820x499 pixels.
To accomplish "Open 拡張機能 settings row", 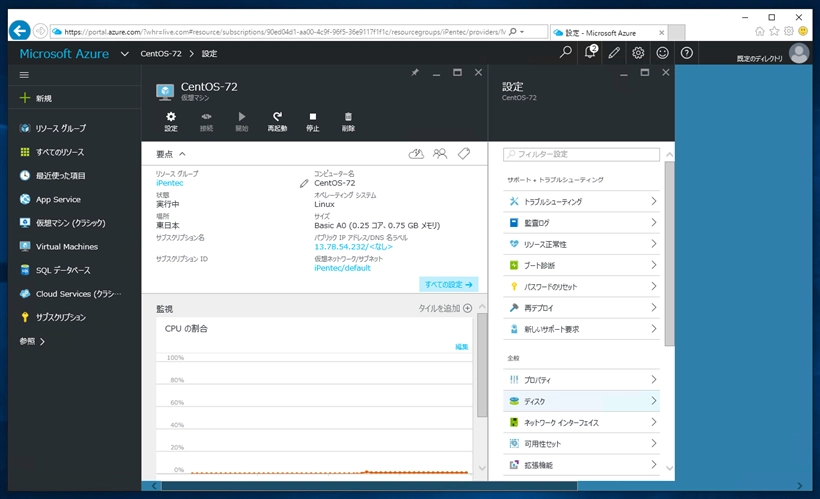I will 581,465.
